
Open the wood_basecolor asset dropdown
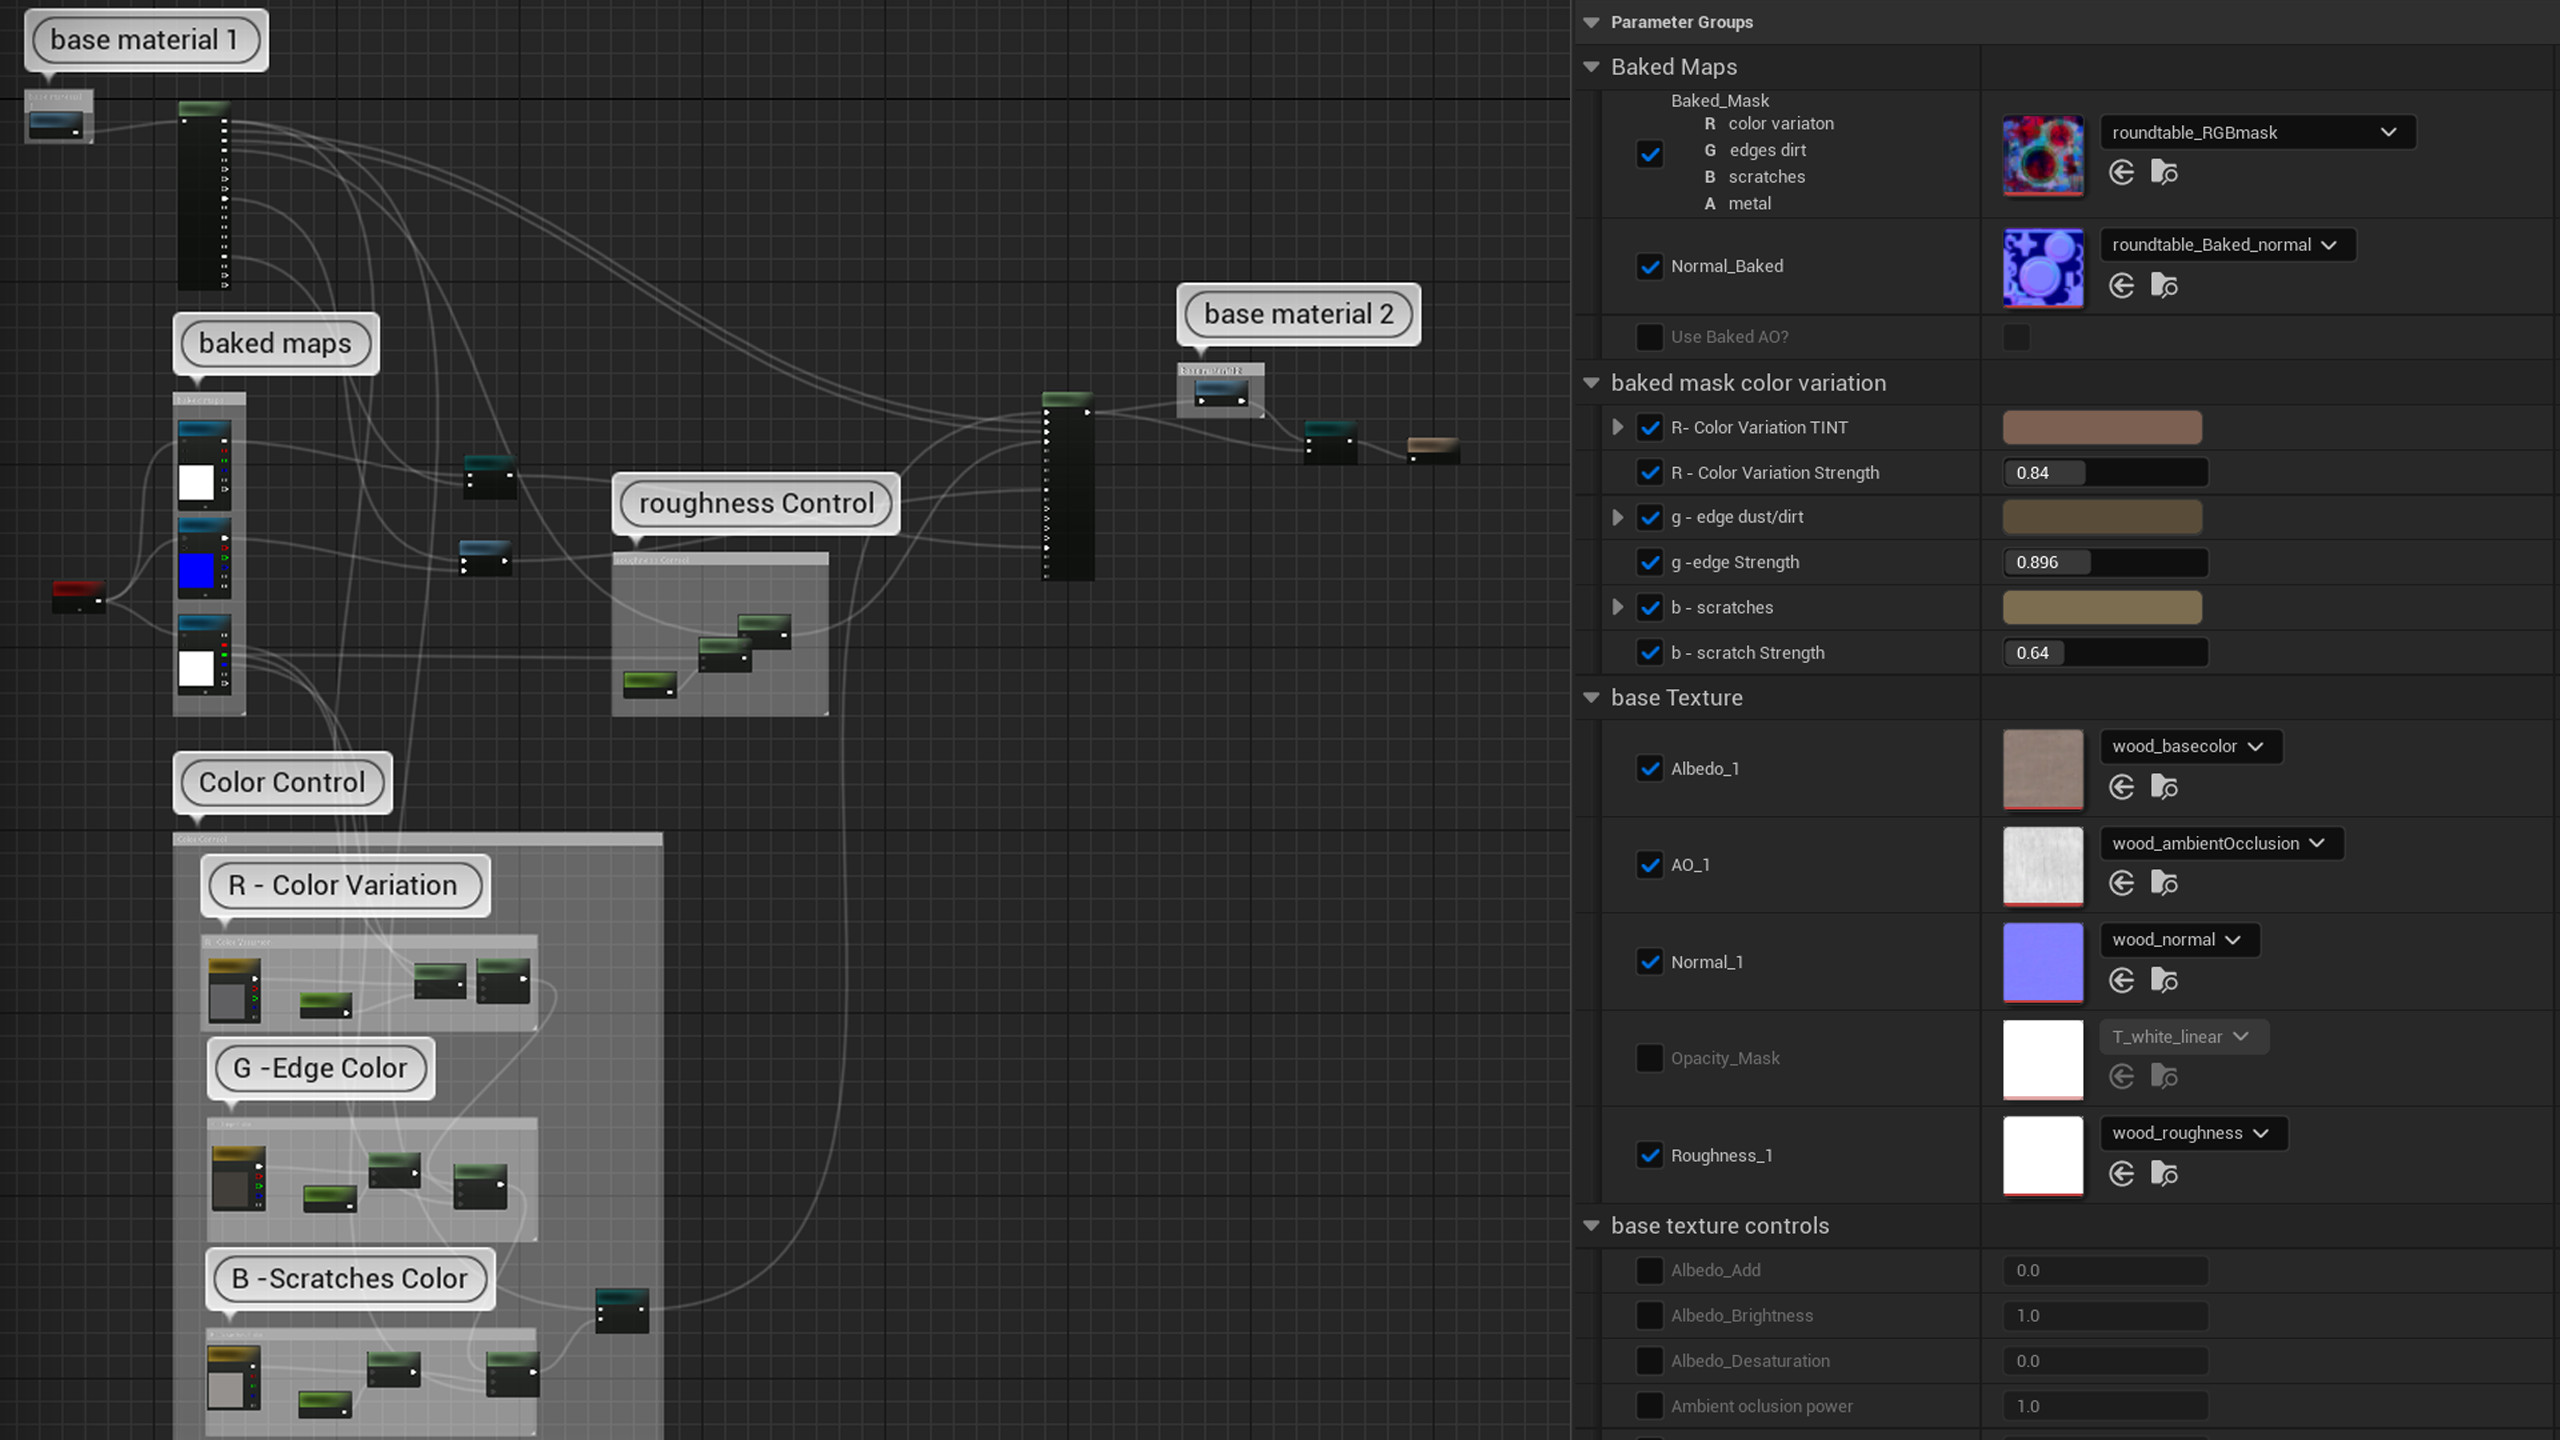[x=2191, y=746]
